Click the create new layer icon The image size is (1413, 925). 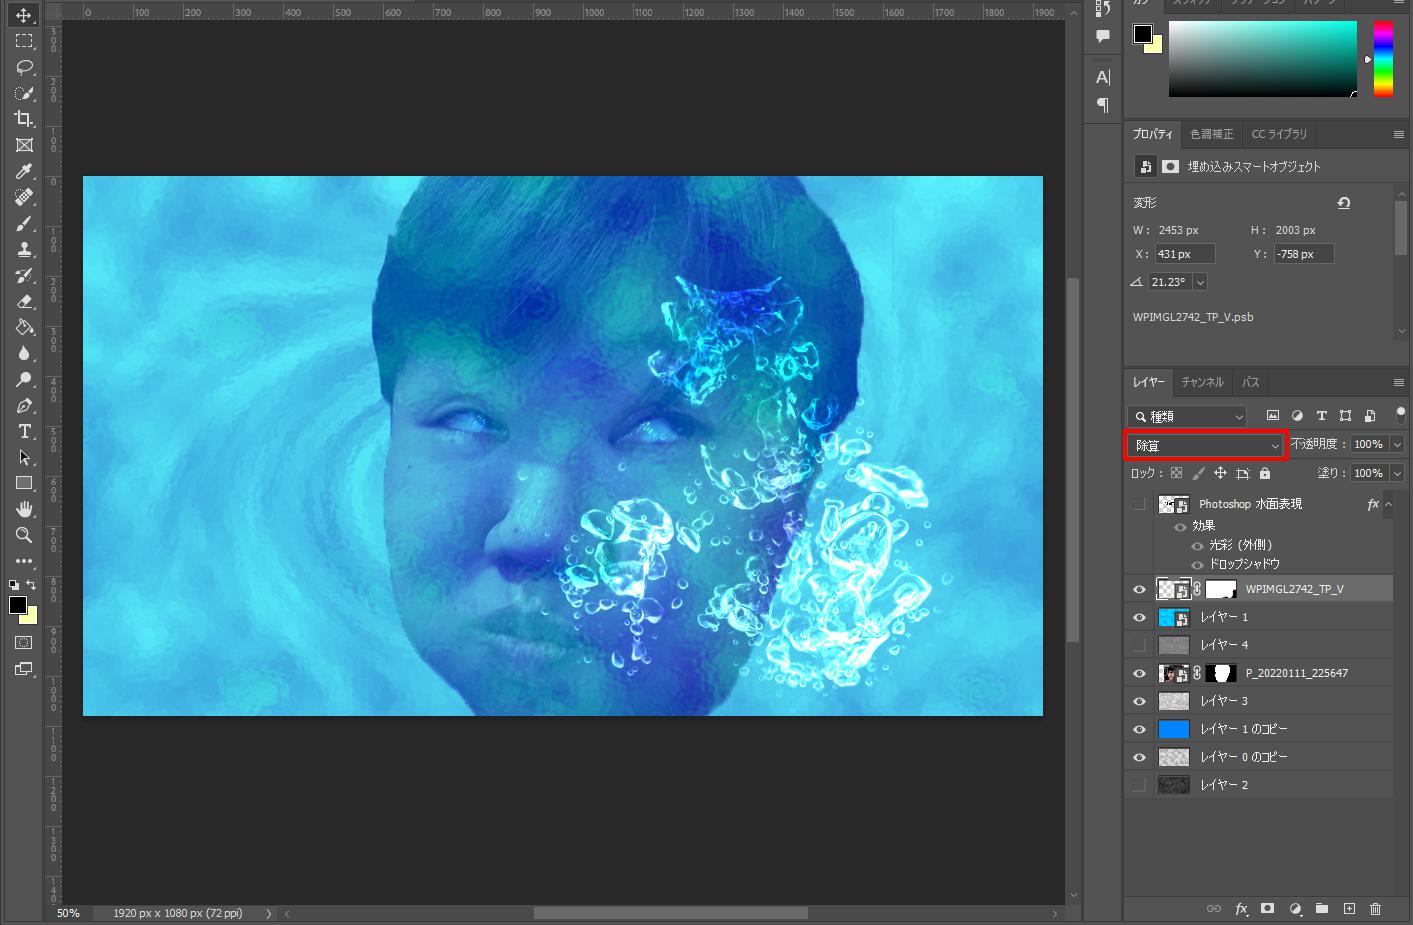[x=1349, y=908]
